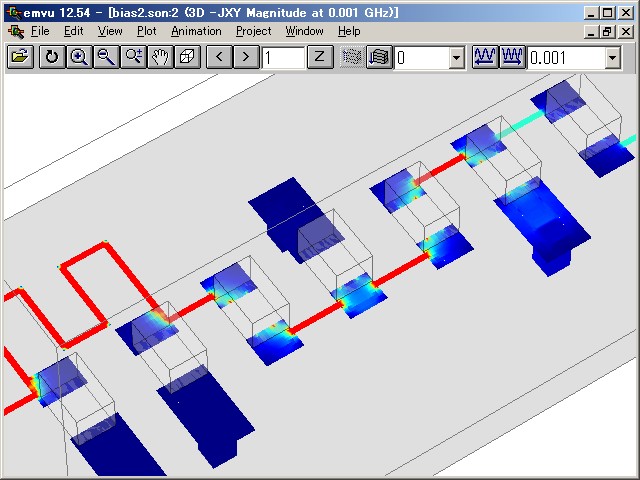Click the layer stack level icon
640x480 pixels.
pyautogui.click(x=379, y=57)
